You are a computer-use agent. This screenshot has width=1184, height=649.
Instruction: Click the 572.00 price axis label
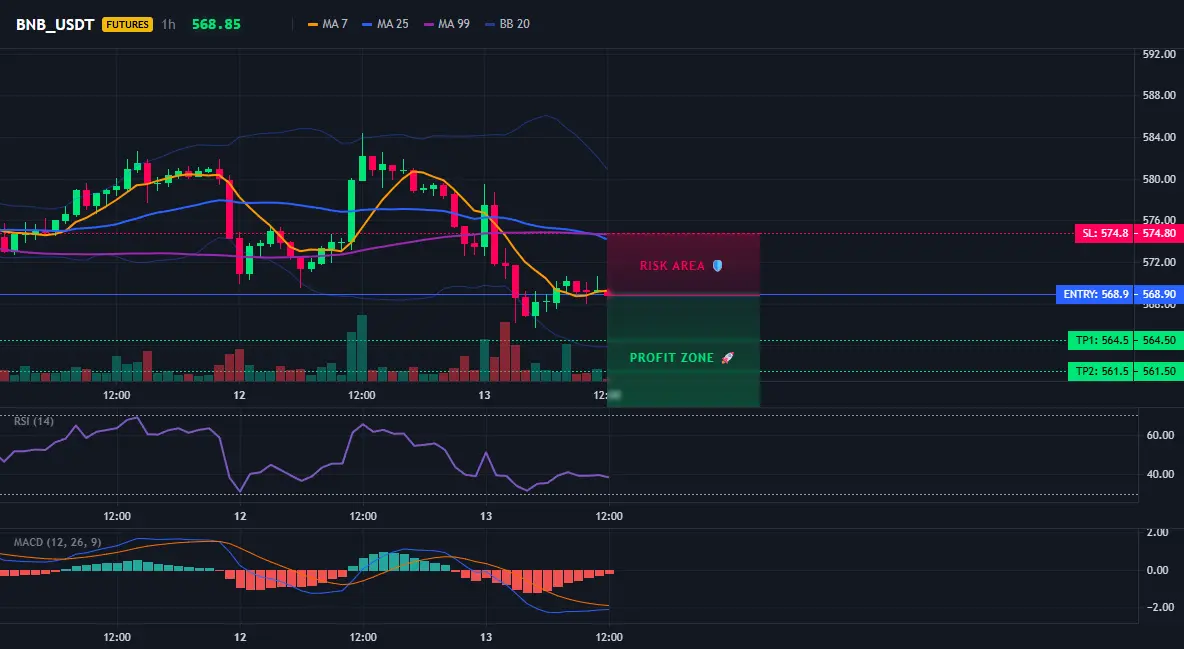coord(1159,262)
